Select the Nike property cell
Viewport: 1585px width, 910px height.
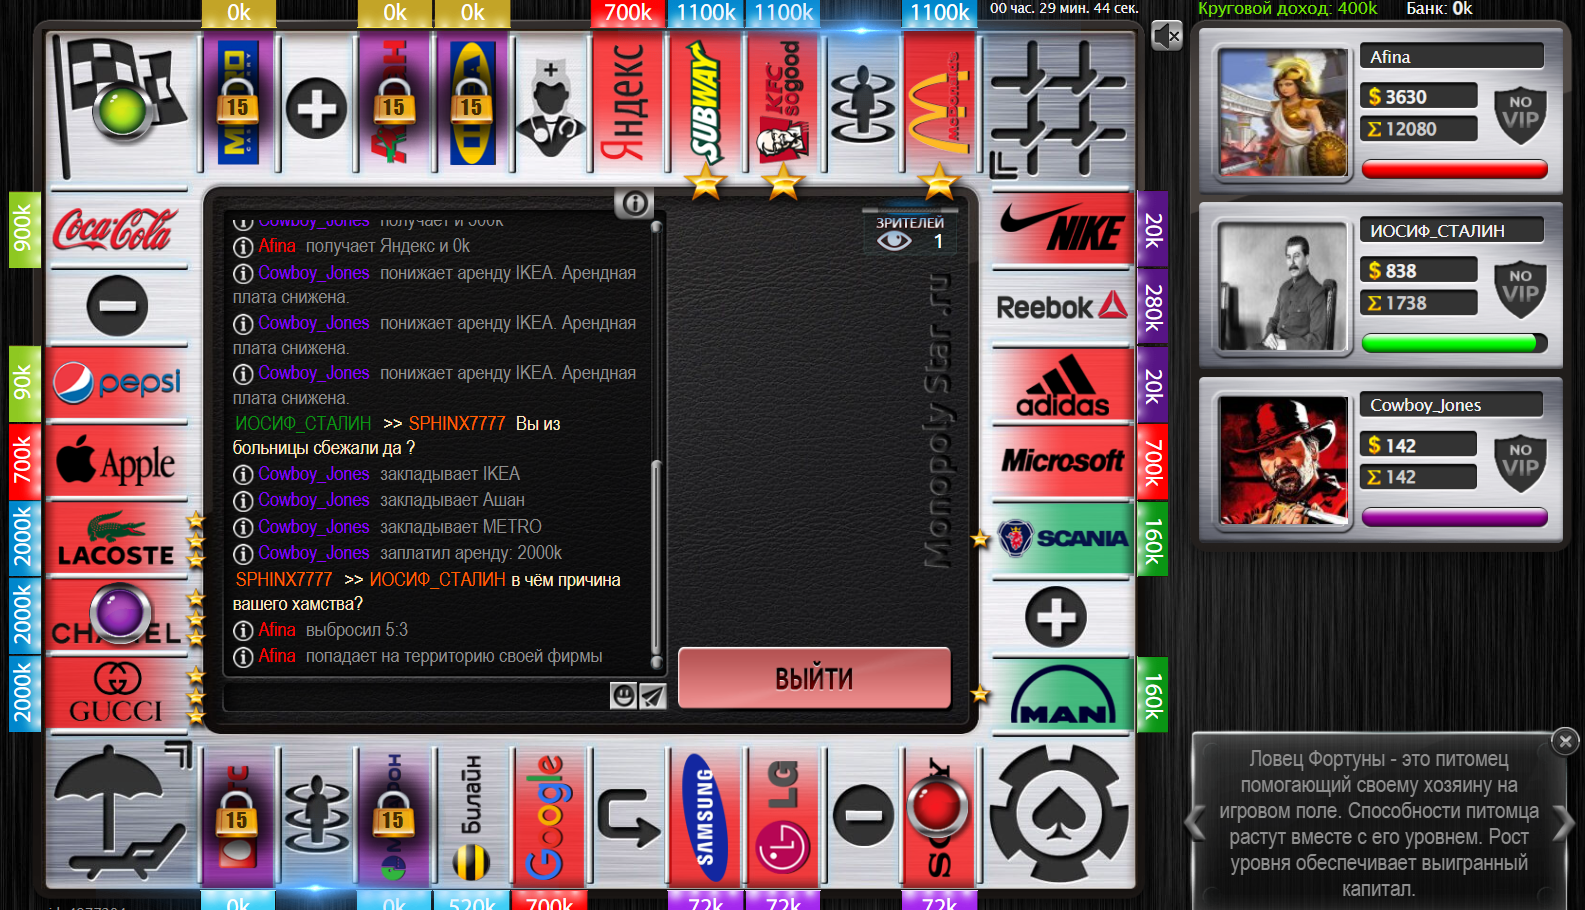point(1062,229)
